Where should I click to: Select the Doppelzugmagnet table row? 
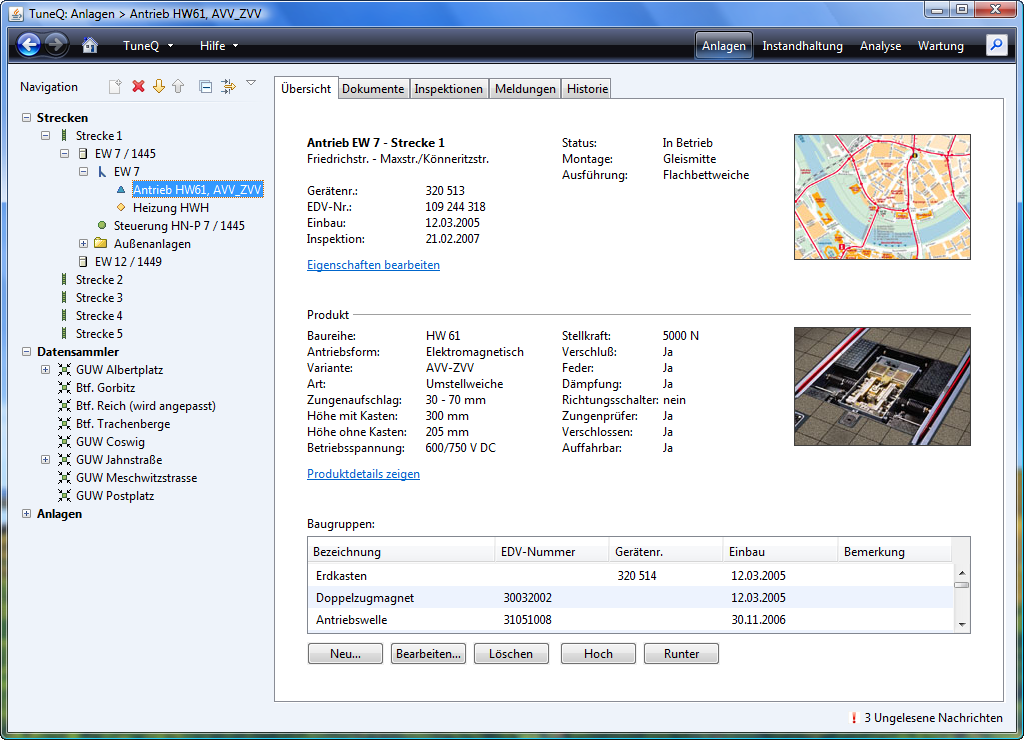click(630, 598)
